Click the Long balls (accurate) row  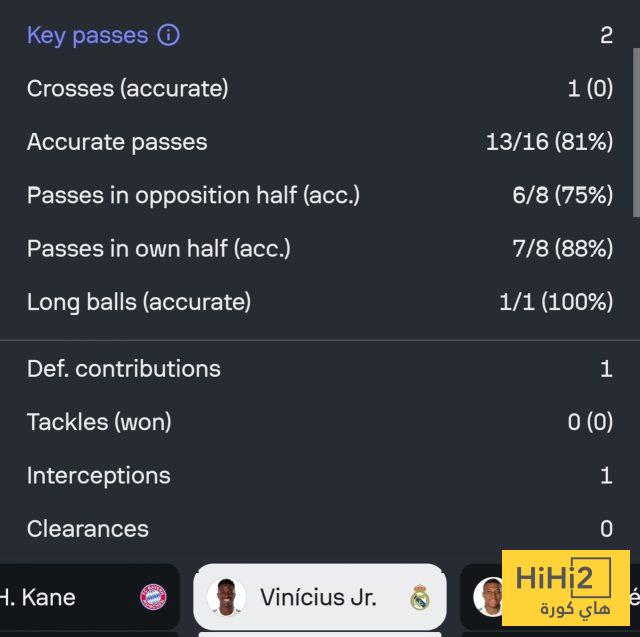pos(320,301)
